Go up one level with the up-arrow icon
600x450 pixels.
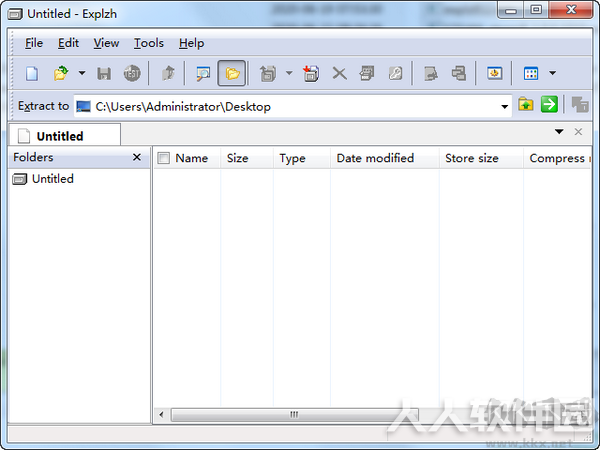pyautogui.click(x=168, y=73)
